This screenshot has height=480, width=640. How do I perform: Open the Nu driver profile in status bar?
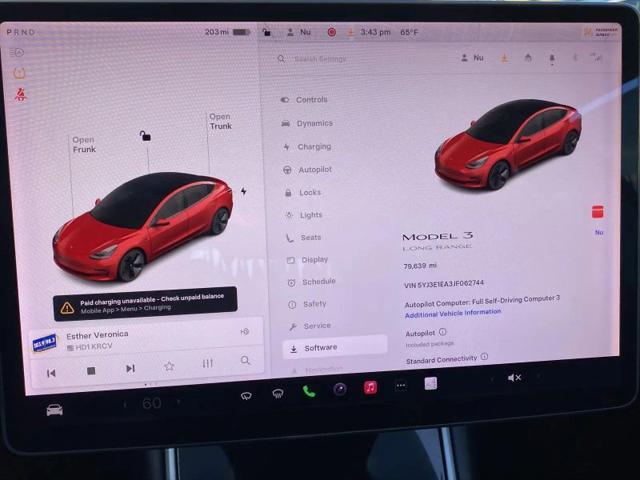click(299, 32)
